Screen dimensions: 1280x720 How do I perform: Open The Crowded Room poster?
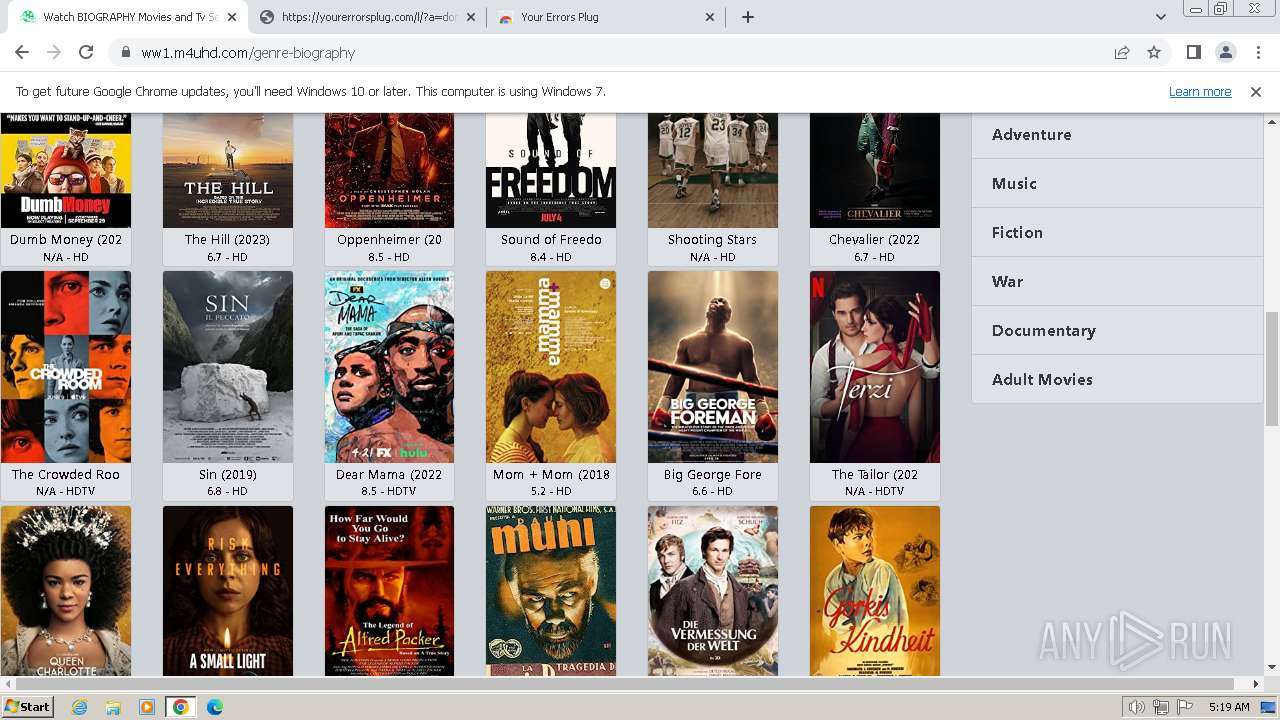tap(66, 367)
